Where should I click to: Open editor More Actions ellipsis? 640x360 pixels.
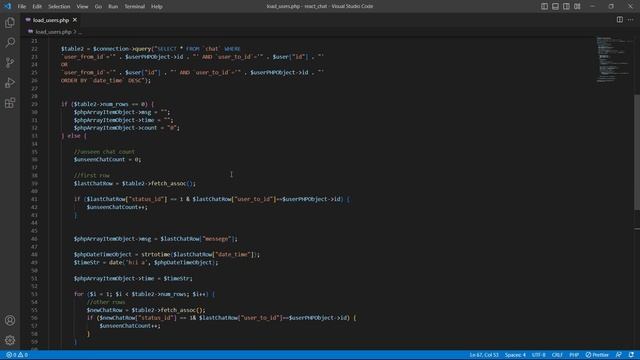(631, 20)
